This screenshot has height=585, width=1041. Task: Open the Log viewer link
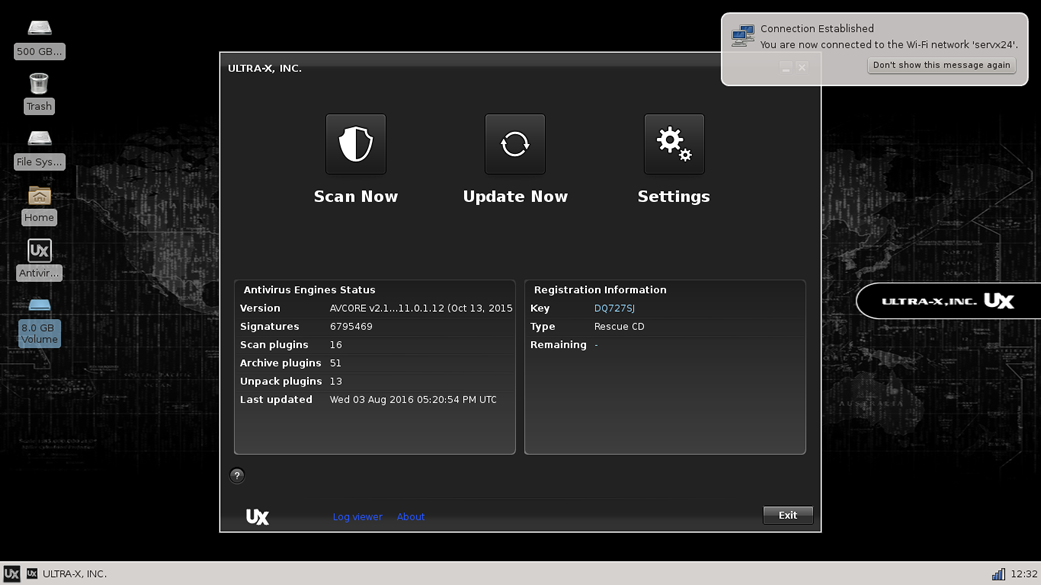pos(357,517)
